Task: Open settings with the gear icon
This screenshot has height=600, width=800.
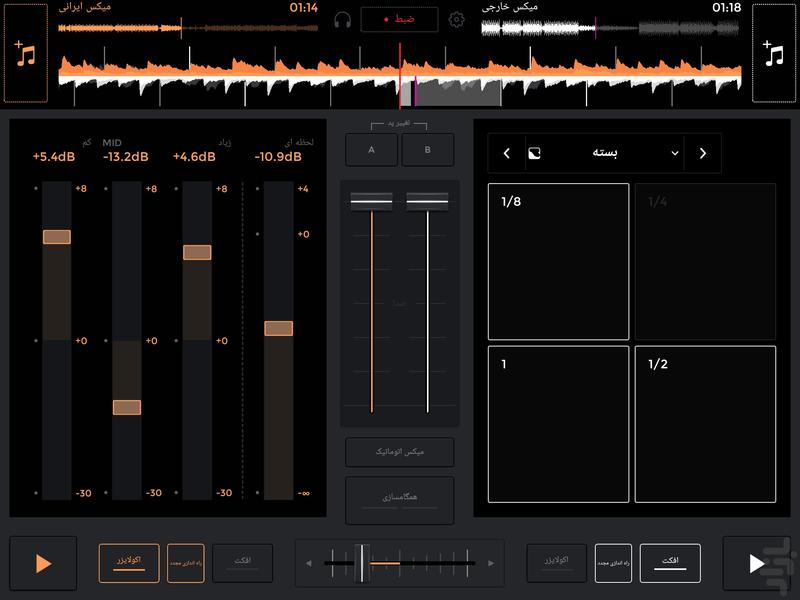Action: click(x=457, y=20)
